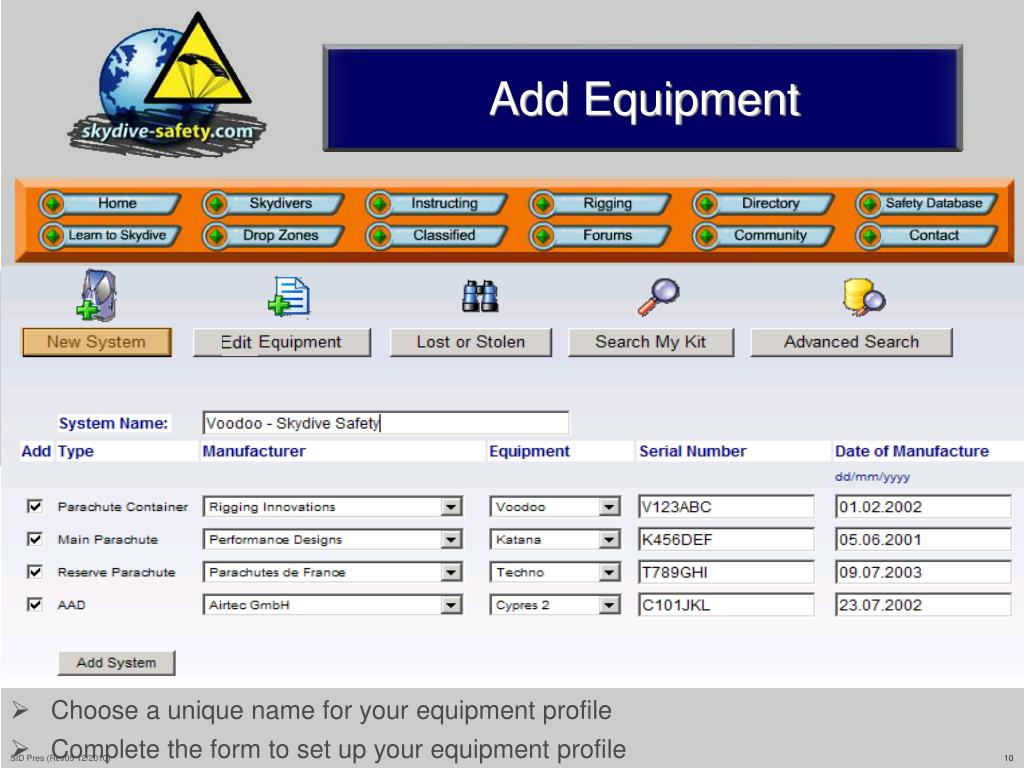This screenshot has height=768, width=1024.
Task: Click the V123ABC serial number field
Action: coord(726,507)
